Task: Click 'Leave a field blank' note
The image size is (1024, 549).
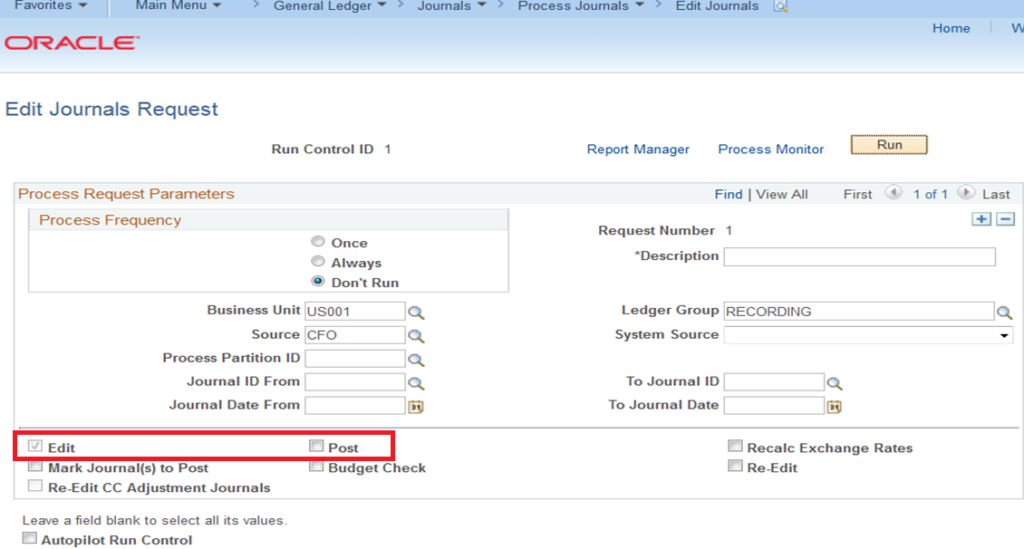Action: pyautogui.click(x=155, y=520)
